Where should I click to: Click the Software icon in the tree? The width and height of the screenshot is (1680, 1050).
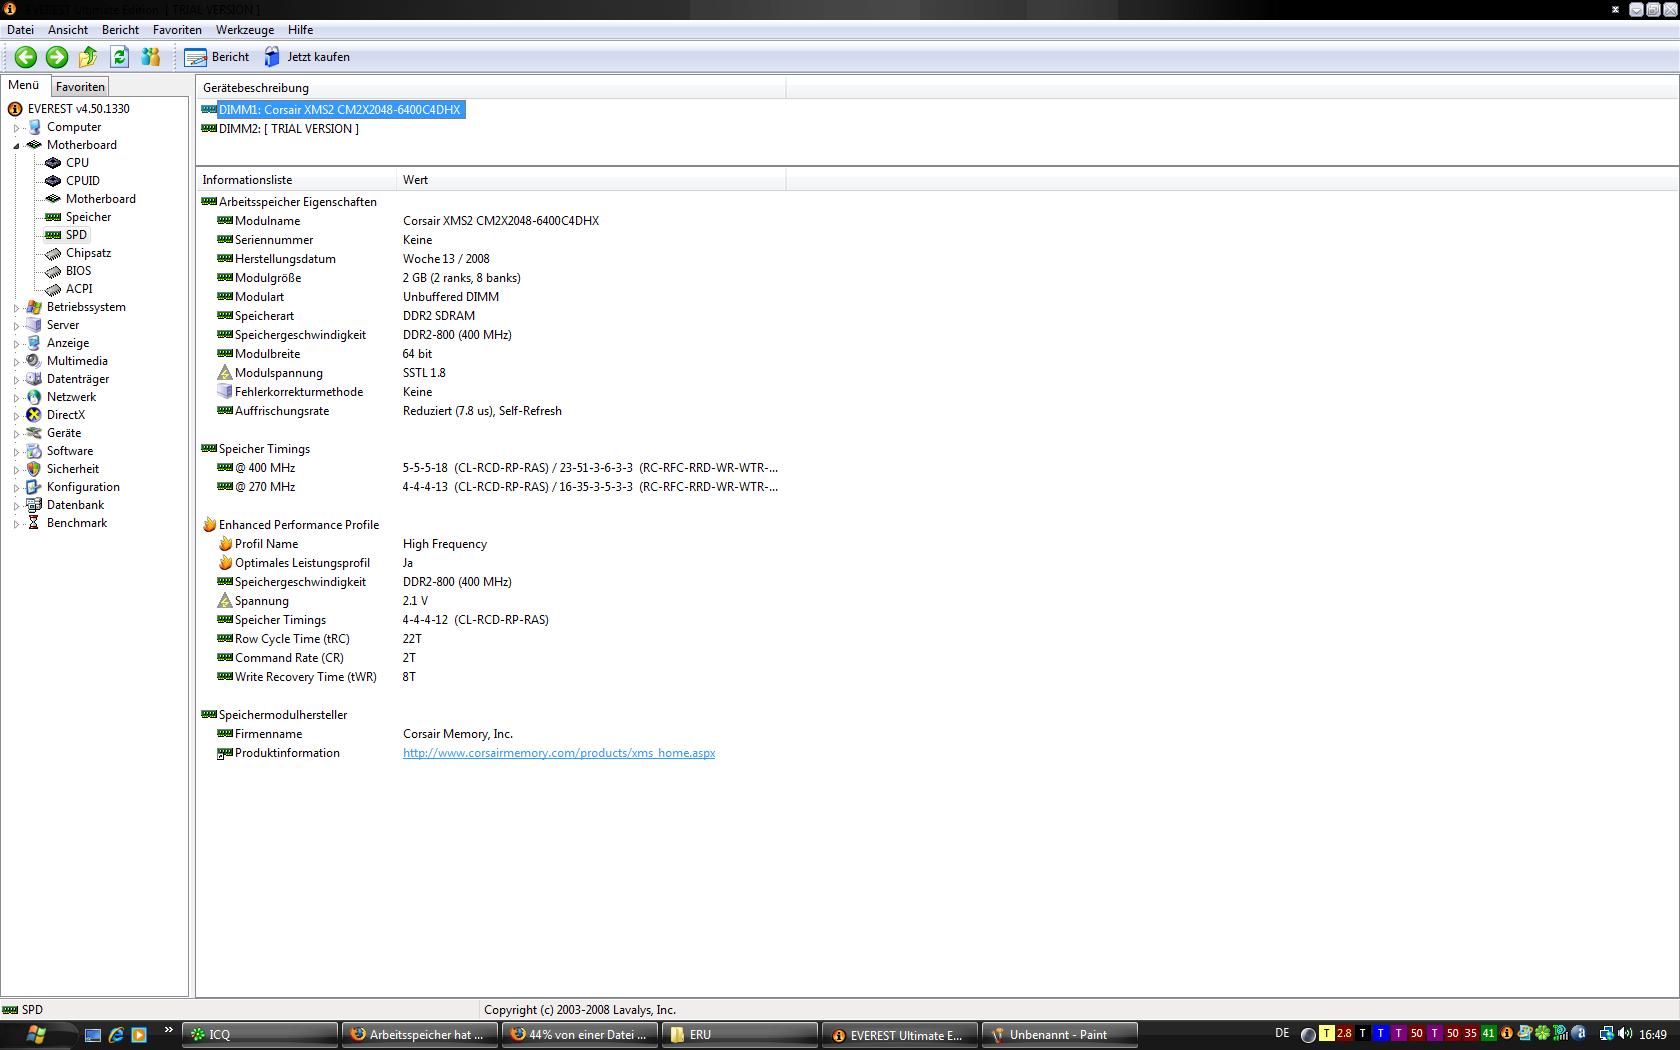click(34, 451)
